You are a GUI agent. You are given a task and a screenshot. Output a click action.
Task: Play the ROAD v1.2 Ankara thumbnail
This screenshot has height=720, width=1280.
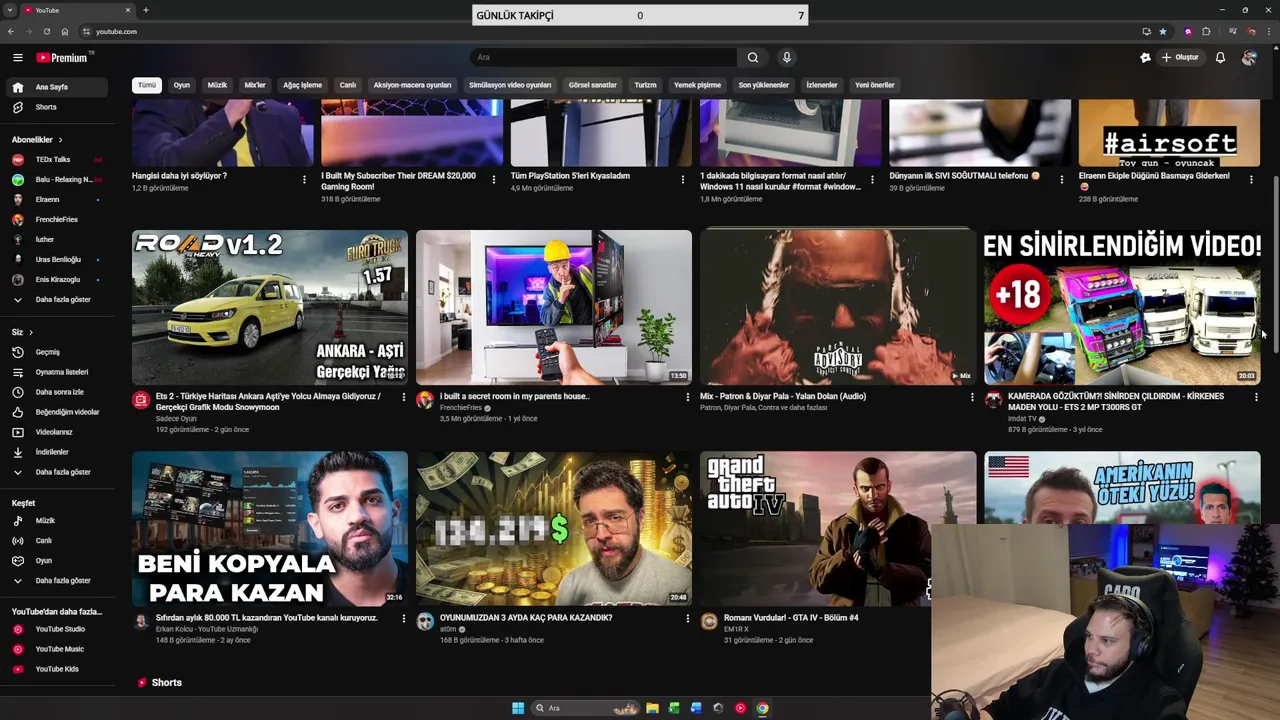click(270, 307)
